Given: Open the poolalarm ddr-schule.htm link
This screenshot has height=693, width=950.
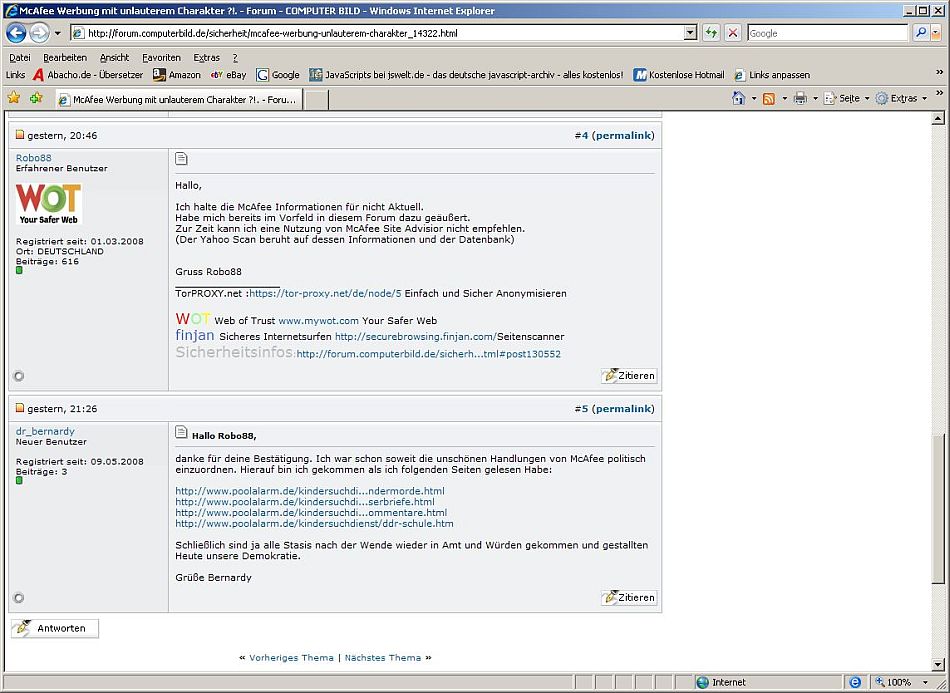Looking at the screenshot, I should [x=314, y=523].
